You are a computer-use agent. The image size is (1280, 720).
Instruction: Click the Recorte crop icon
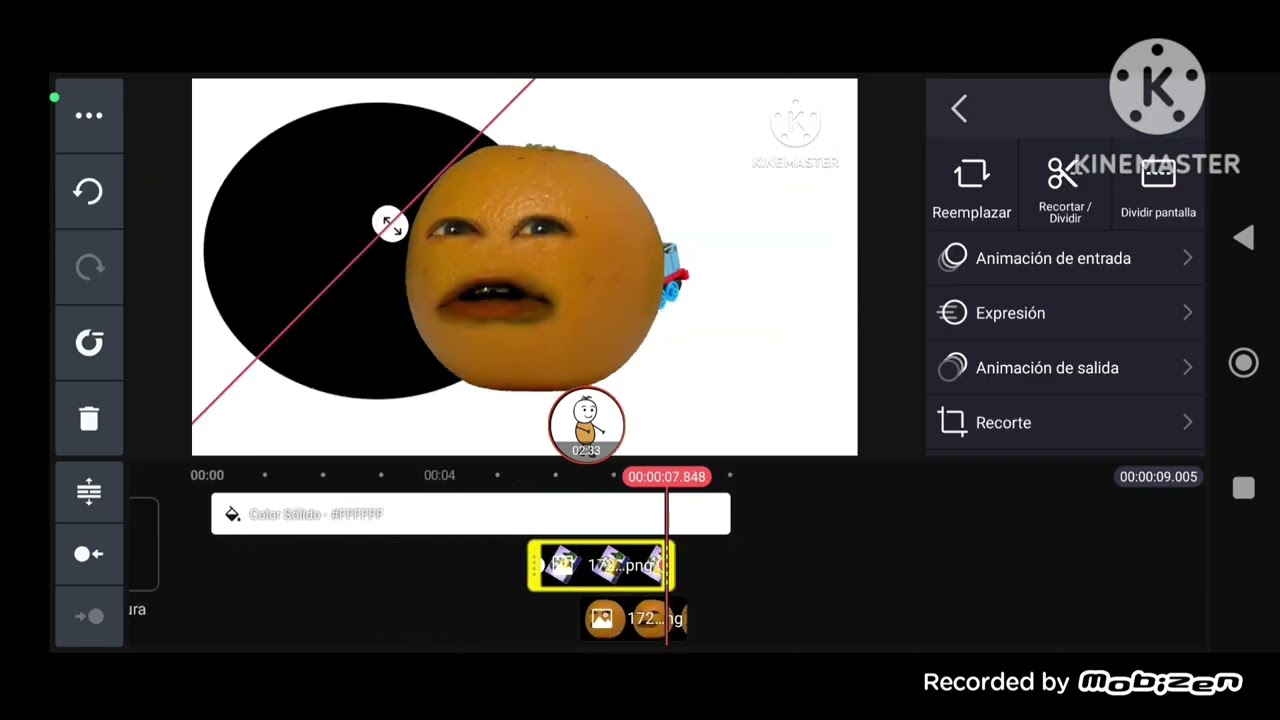pyautogui.click(x=952, y=422)
